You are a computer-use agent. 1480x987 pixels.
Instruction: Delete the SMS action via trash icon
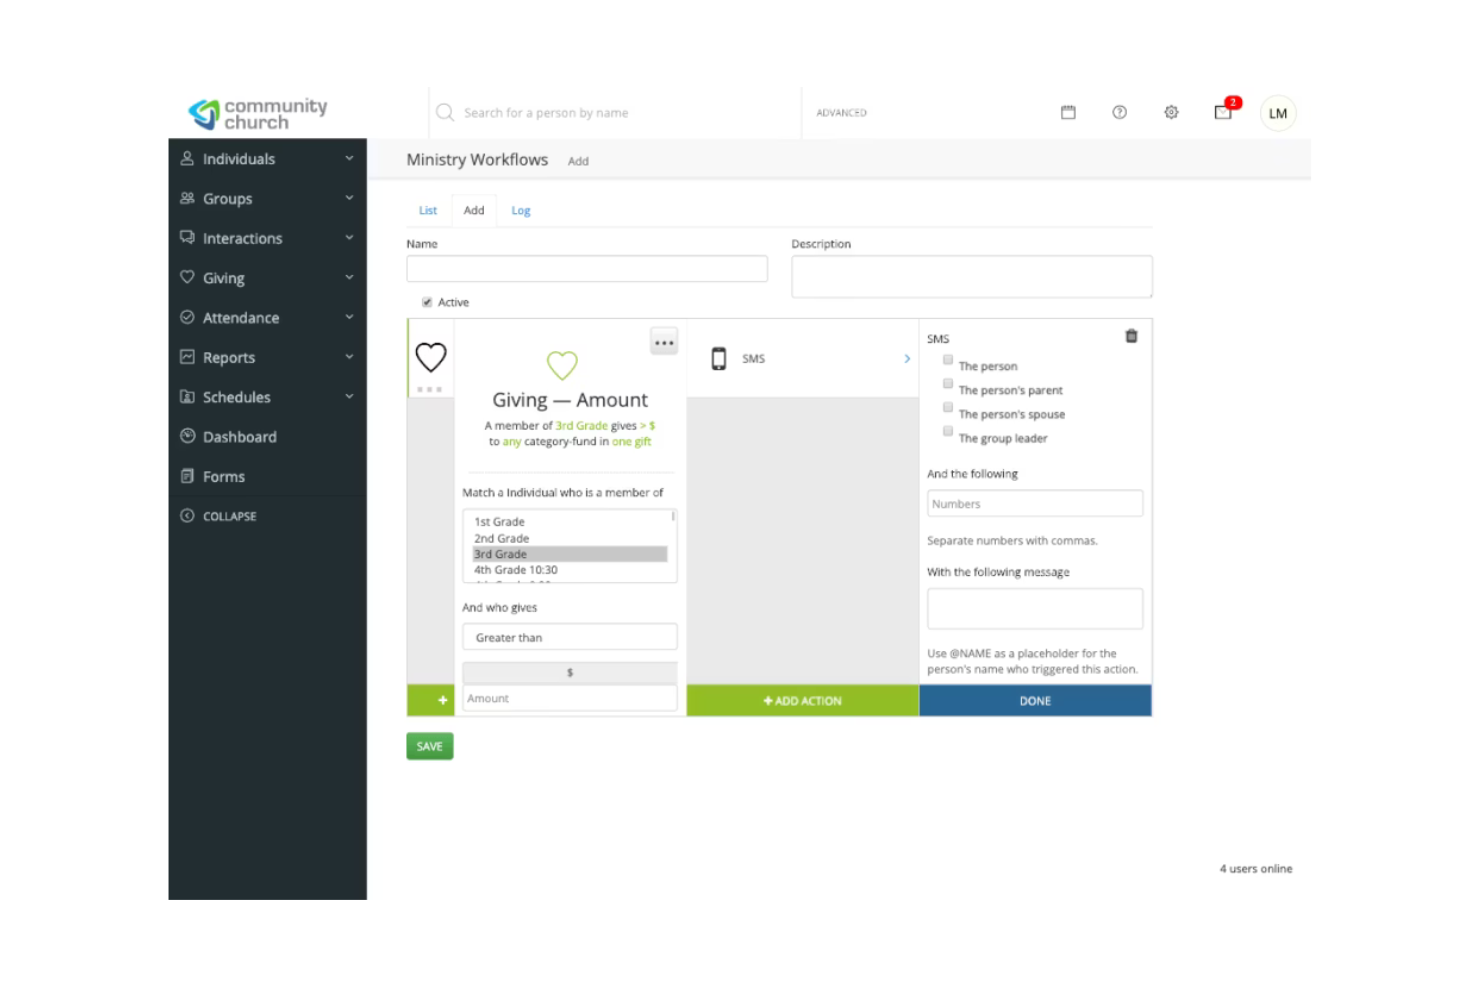(1131, 337)
